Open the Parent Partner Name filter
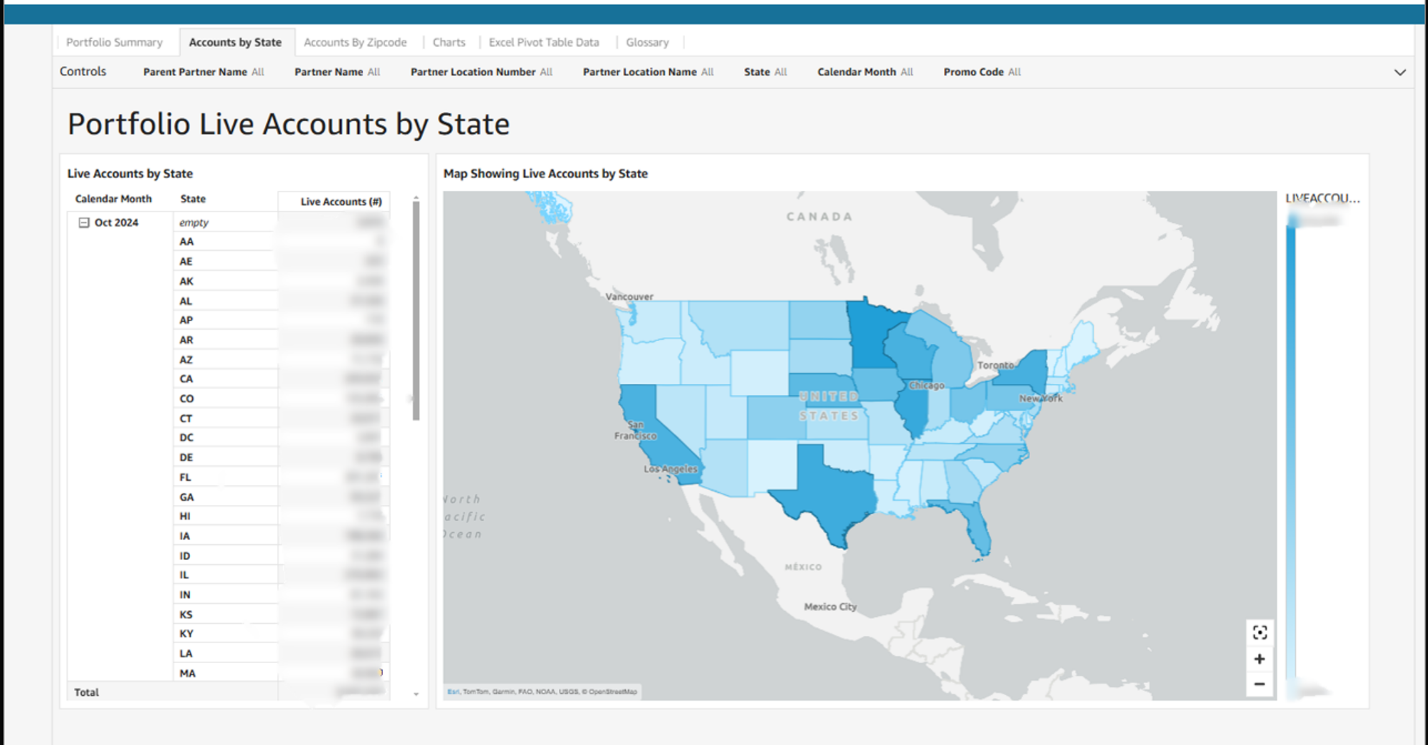This screenshot has width=1428, height=745. tap(204, 72)
